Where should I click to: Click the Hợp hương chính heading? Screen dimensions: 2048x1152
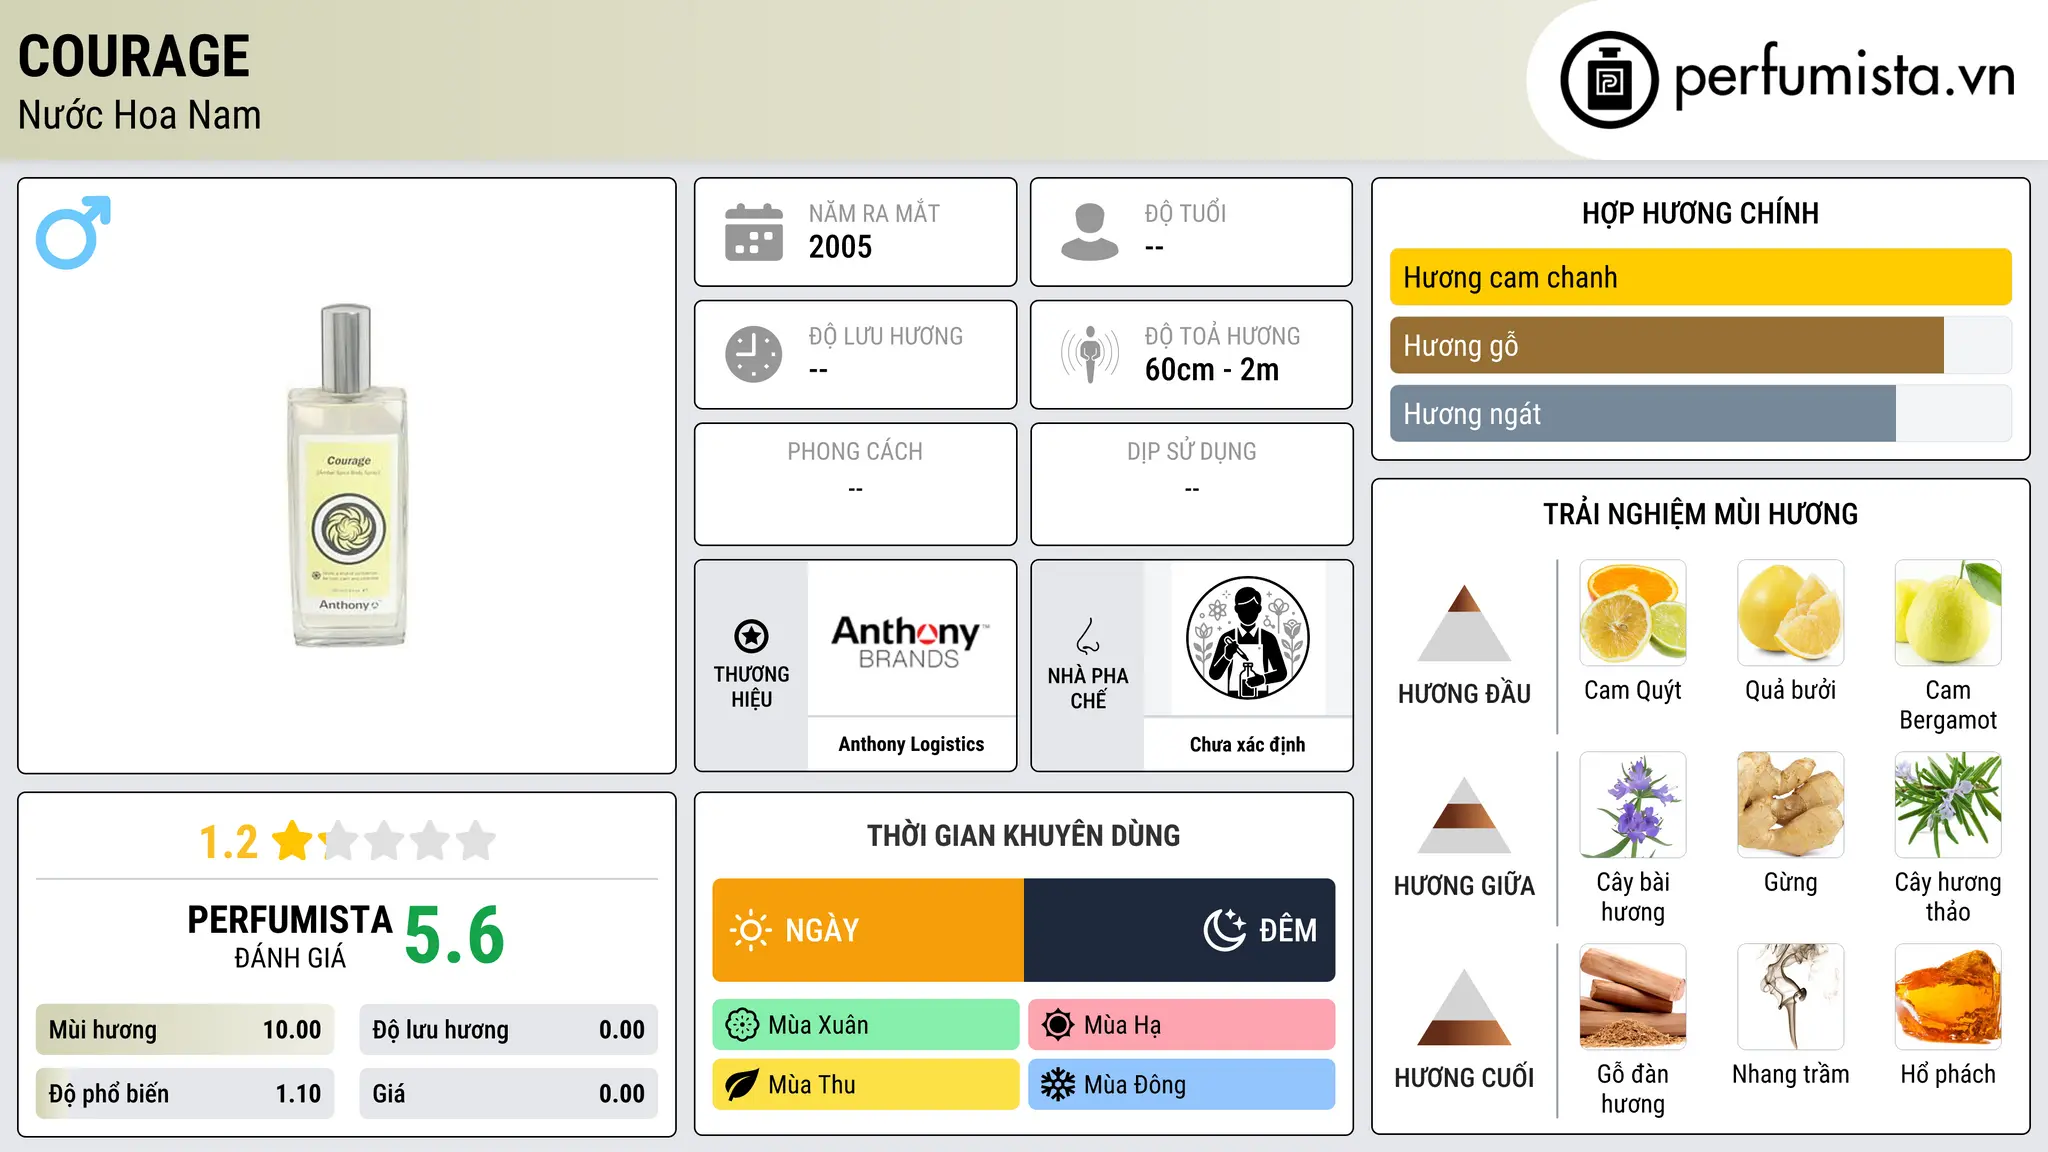tap(1700, 213)
